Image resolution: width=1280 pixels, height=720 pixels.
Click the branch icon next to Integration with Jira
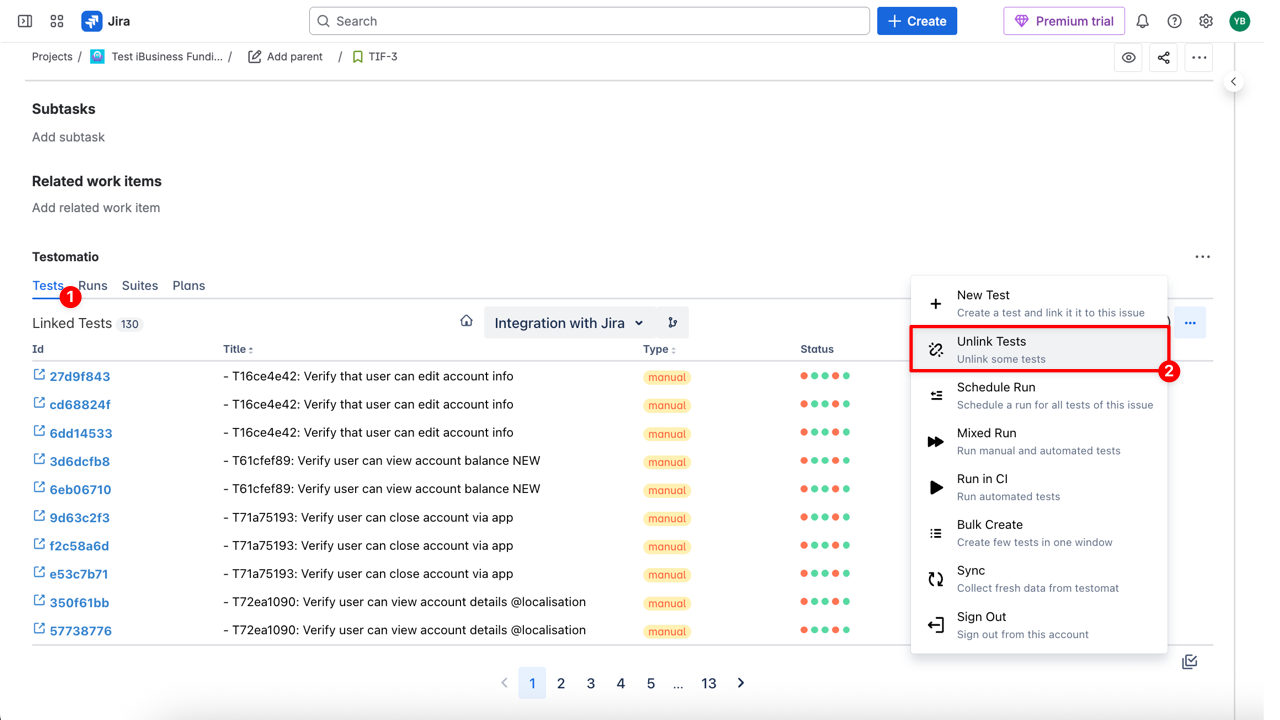click(672, 323)
